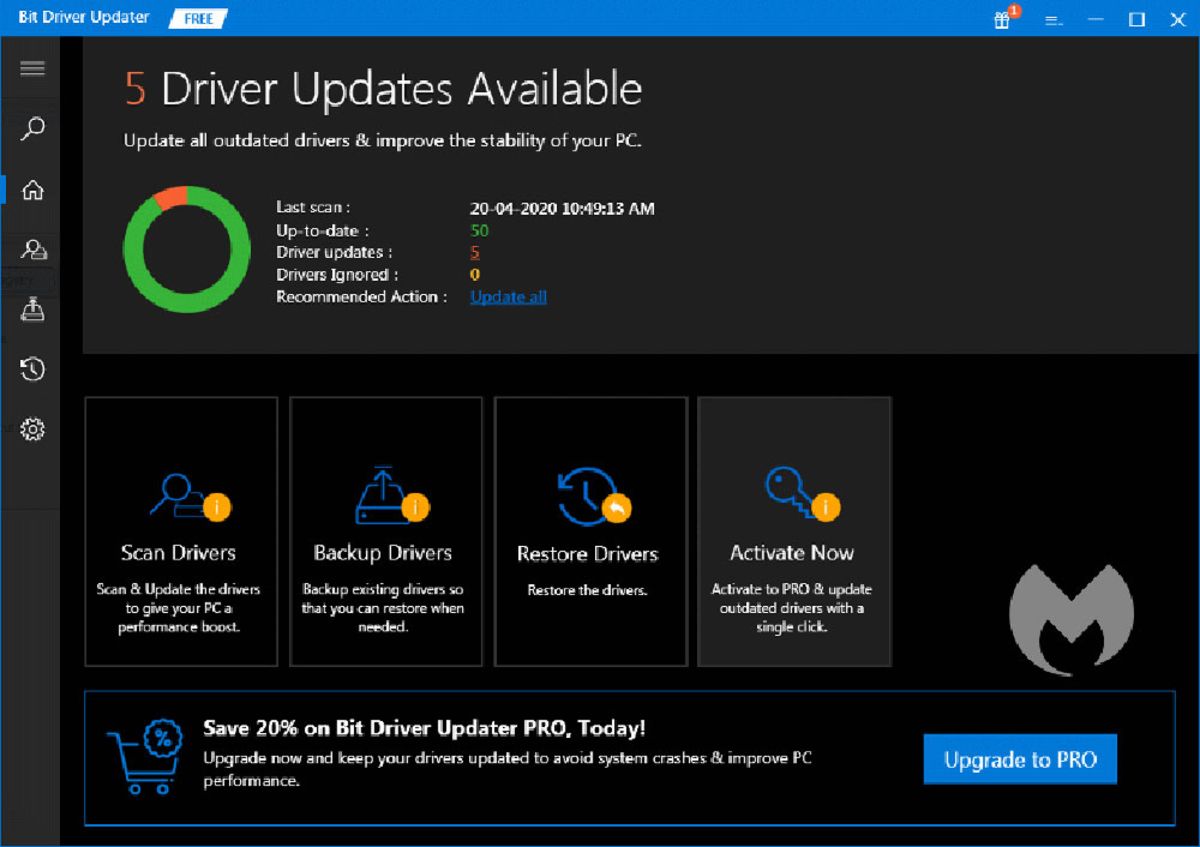Open the Restore Drivers card title

[587, 554]
